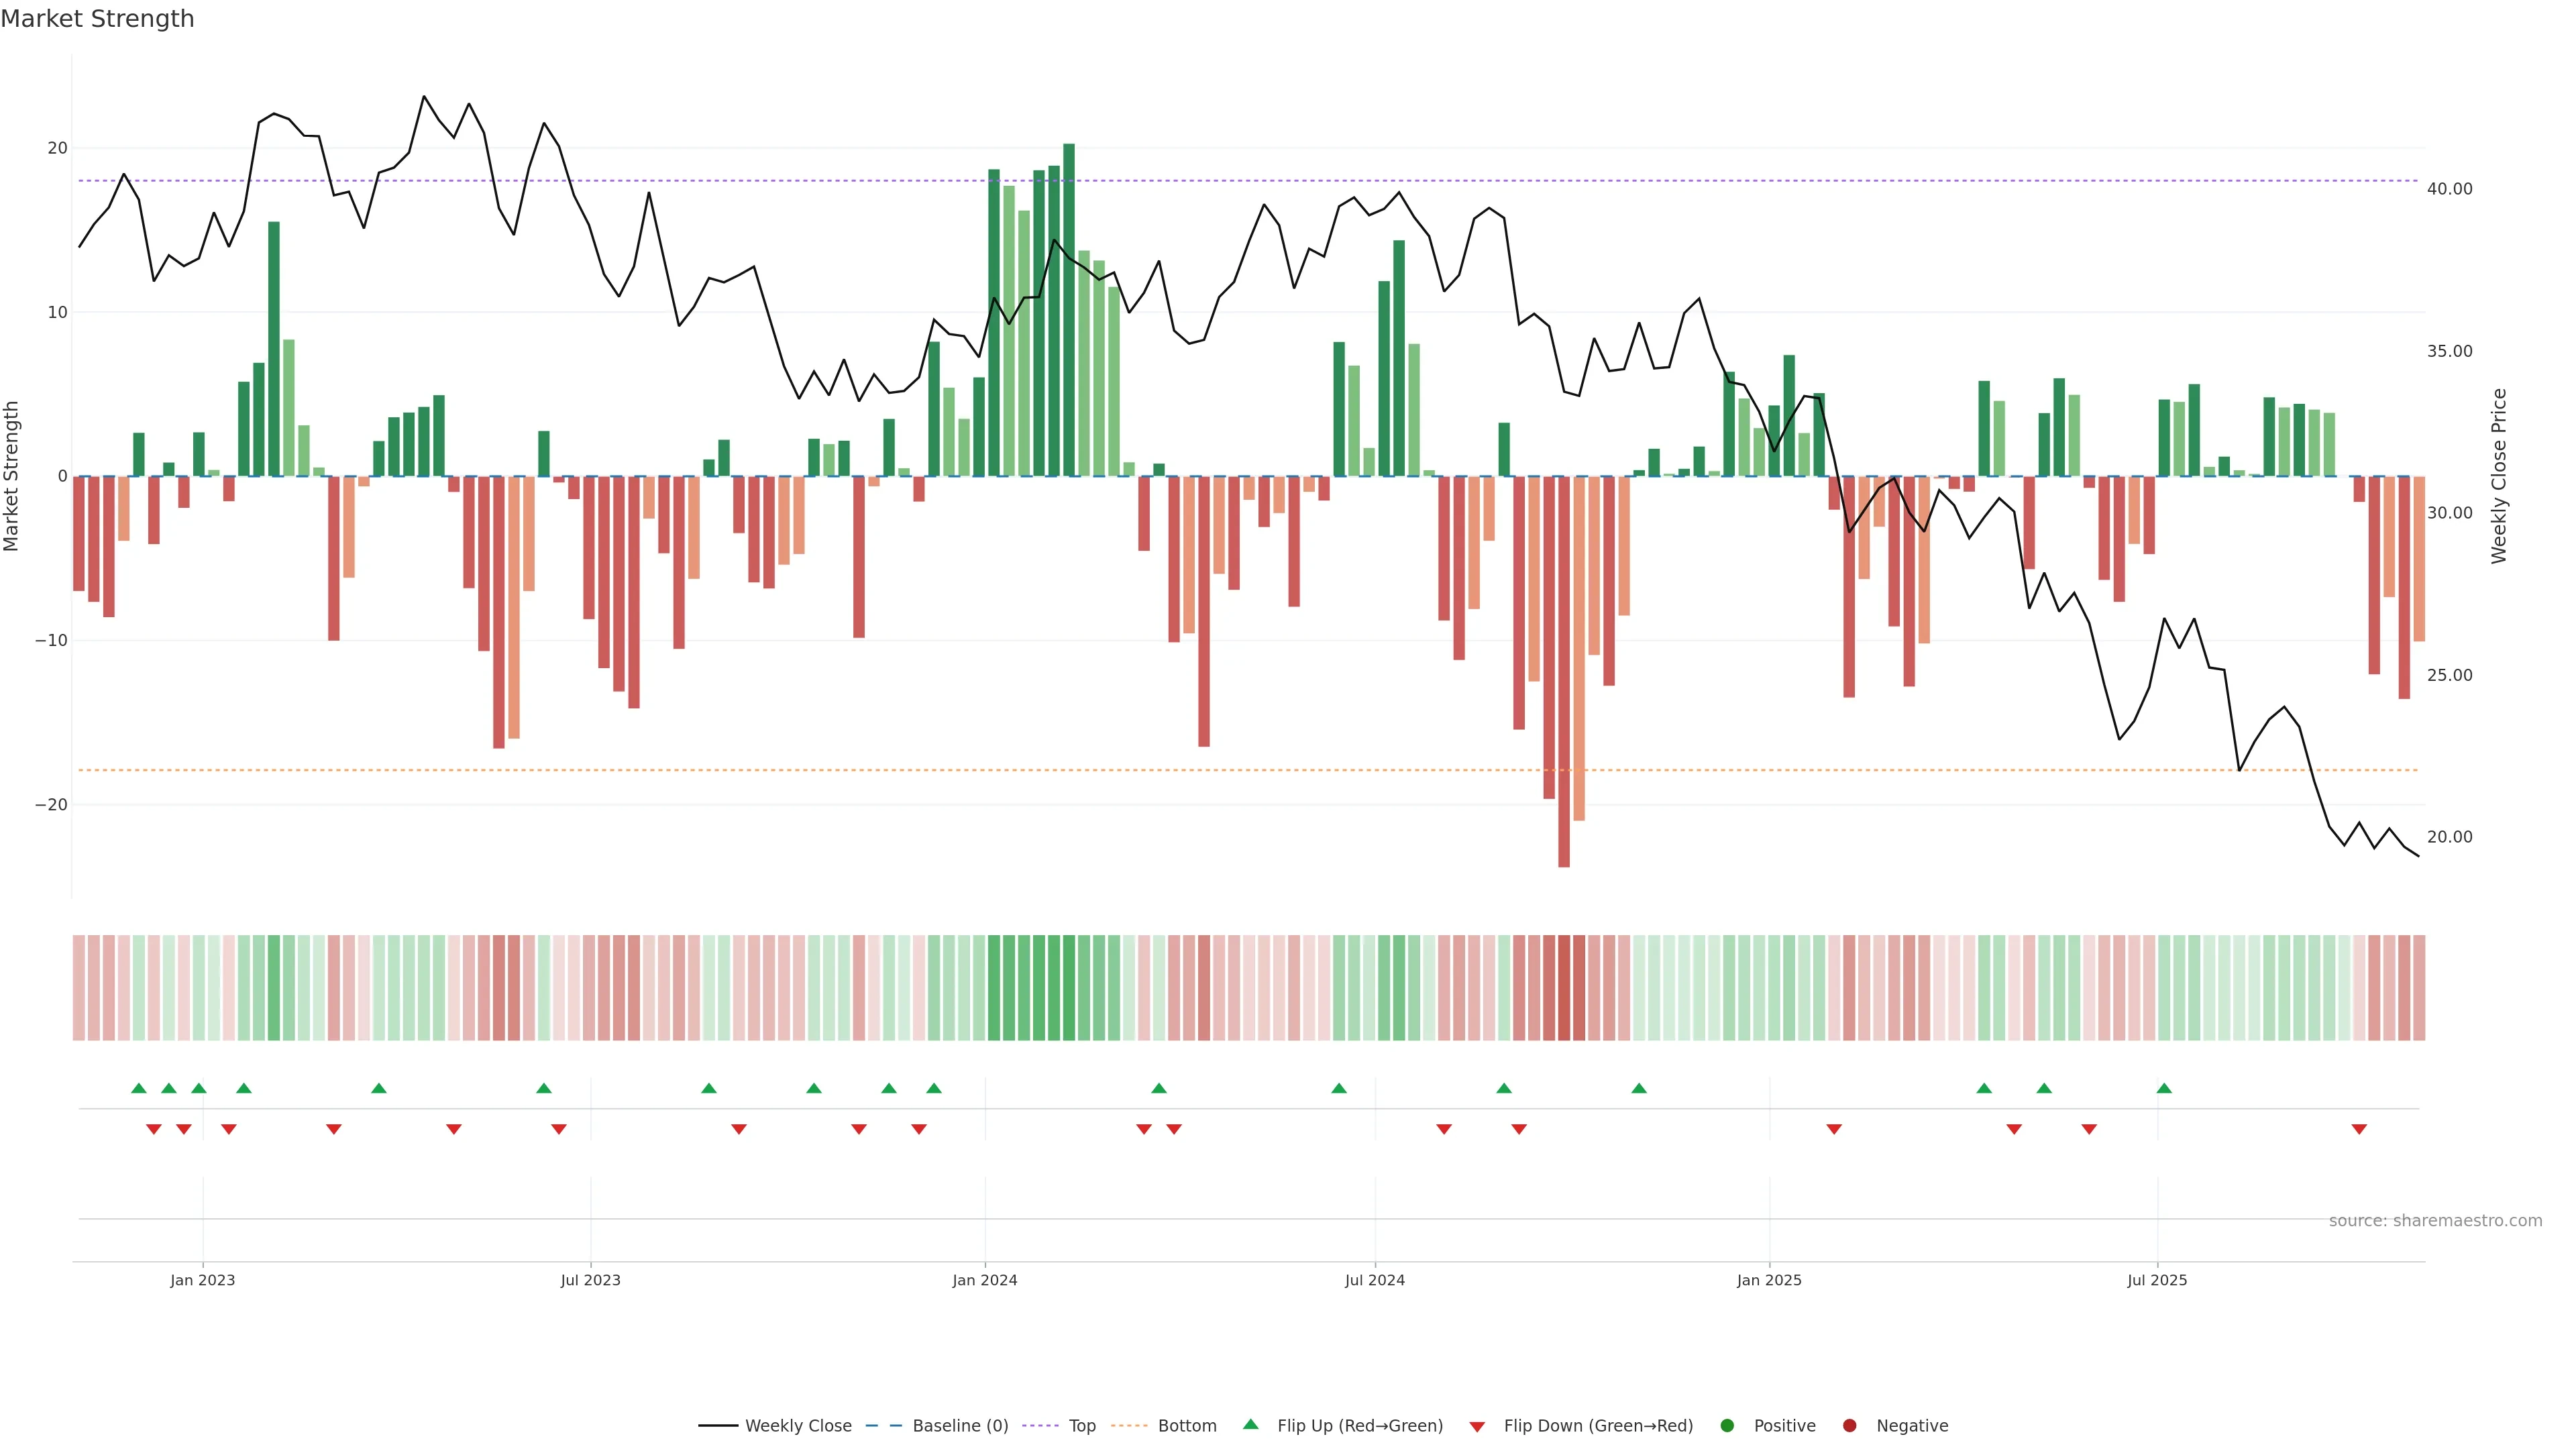Screen dimensions: 2576x1449
Task: Click the Bottom legend line swatch
Action: coord(1129,1425)
